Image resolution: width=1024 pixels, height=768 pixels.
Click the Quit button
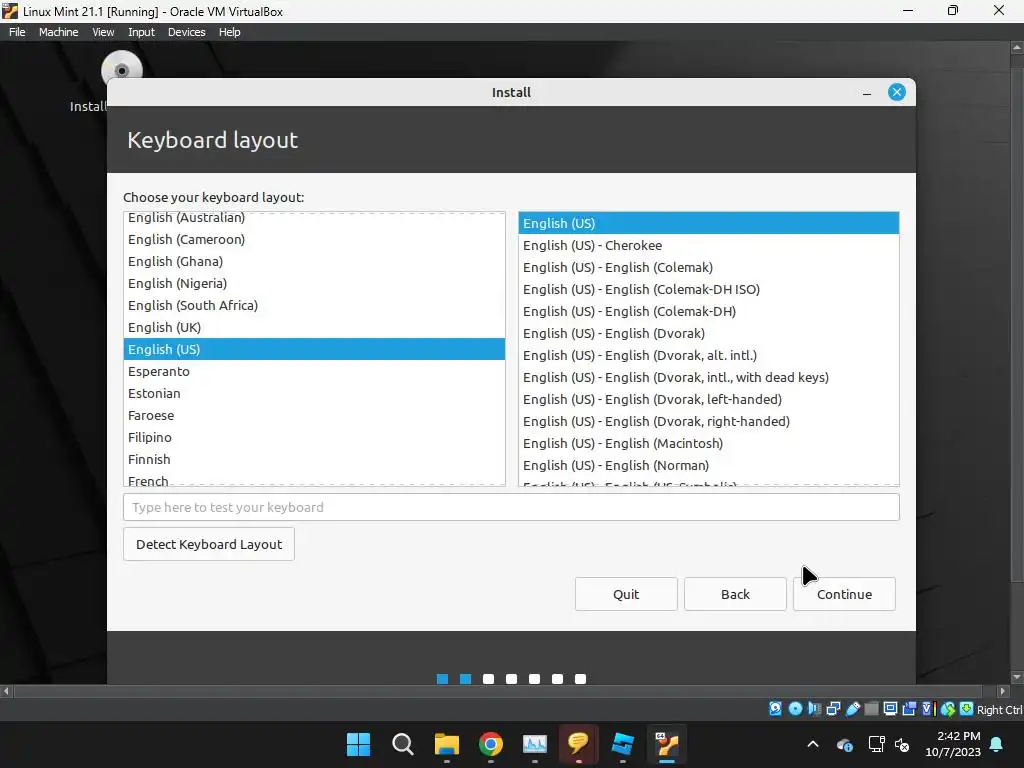(x=626, y=594)
